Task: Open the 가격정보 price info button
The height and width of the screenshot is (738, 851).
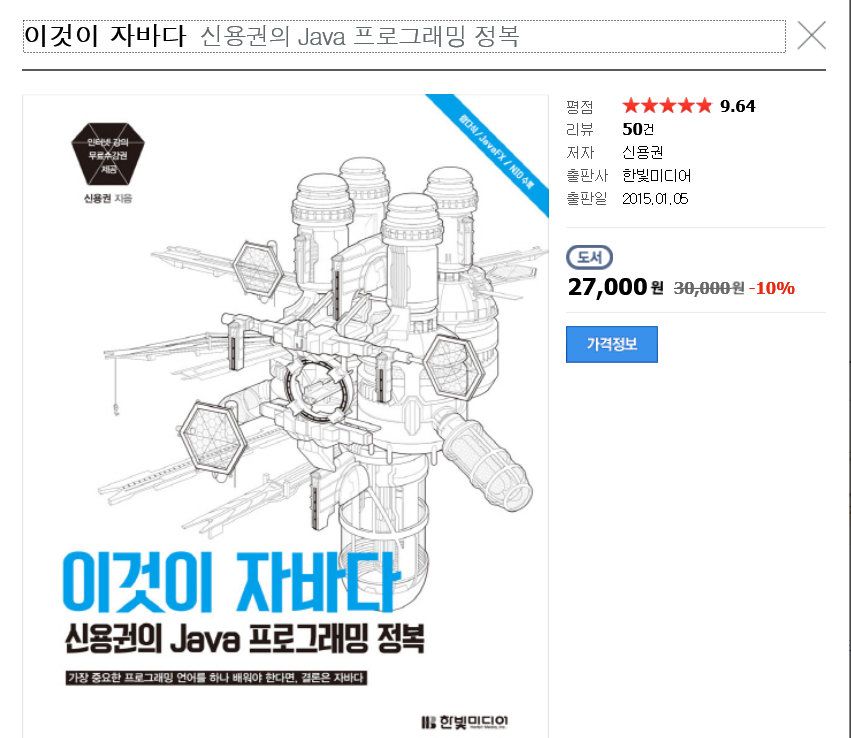Action: [x=612, y=344]
